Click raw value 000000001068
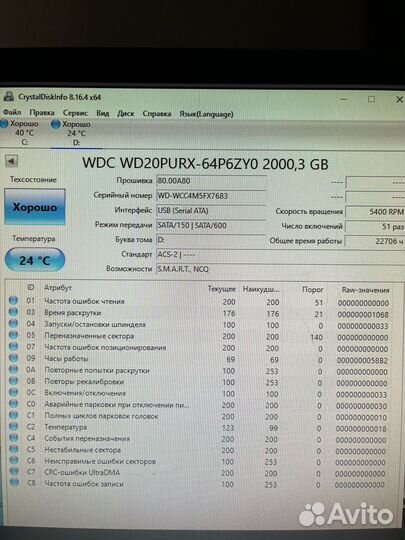This screenshot has height=540, width=405. (363, 314)
